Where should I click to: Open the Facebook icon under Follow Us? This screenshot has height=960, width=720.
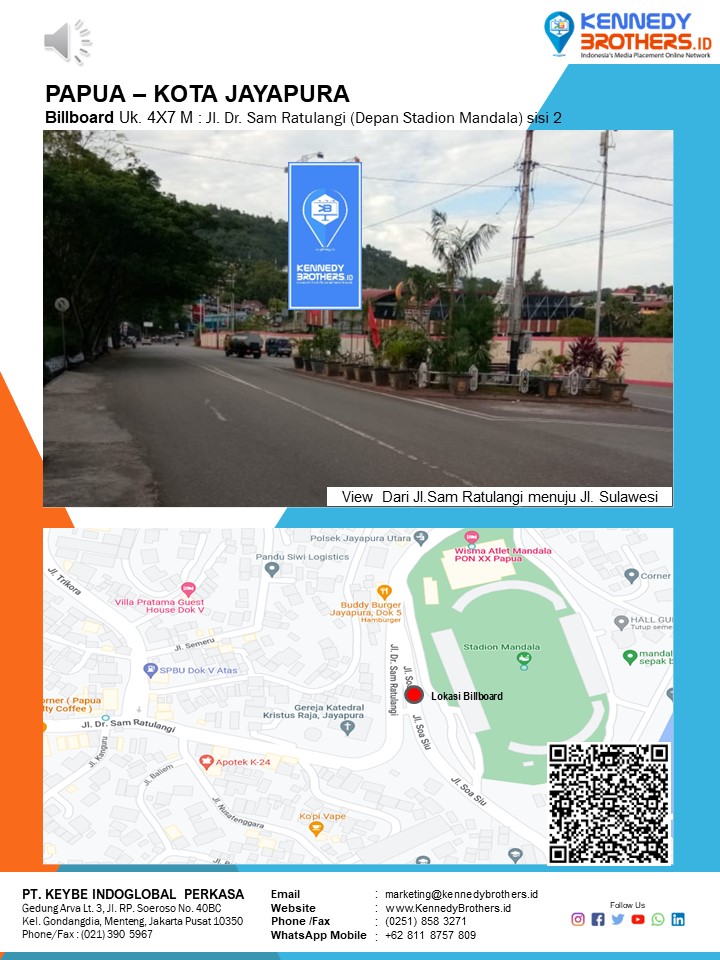click(598, 919)
